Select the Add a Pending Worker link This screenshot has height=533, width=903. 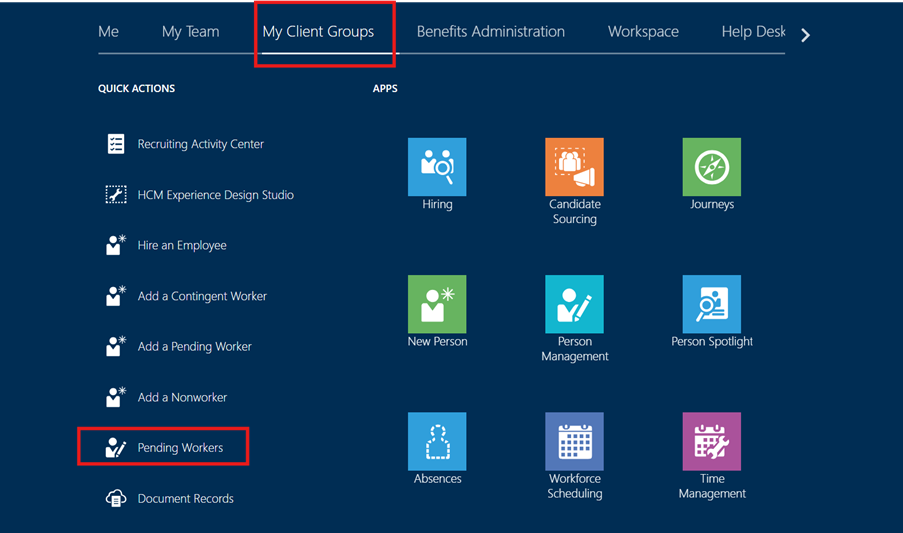195,347
